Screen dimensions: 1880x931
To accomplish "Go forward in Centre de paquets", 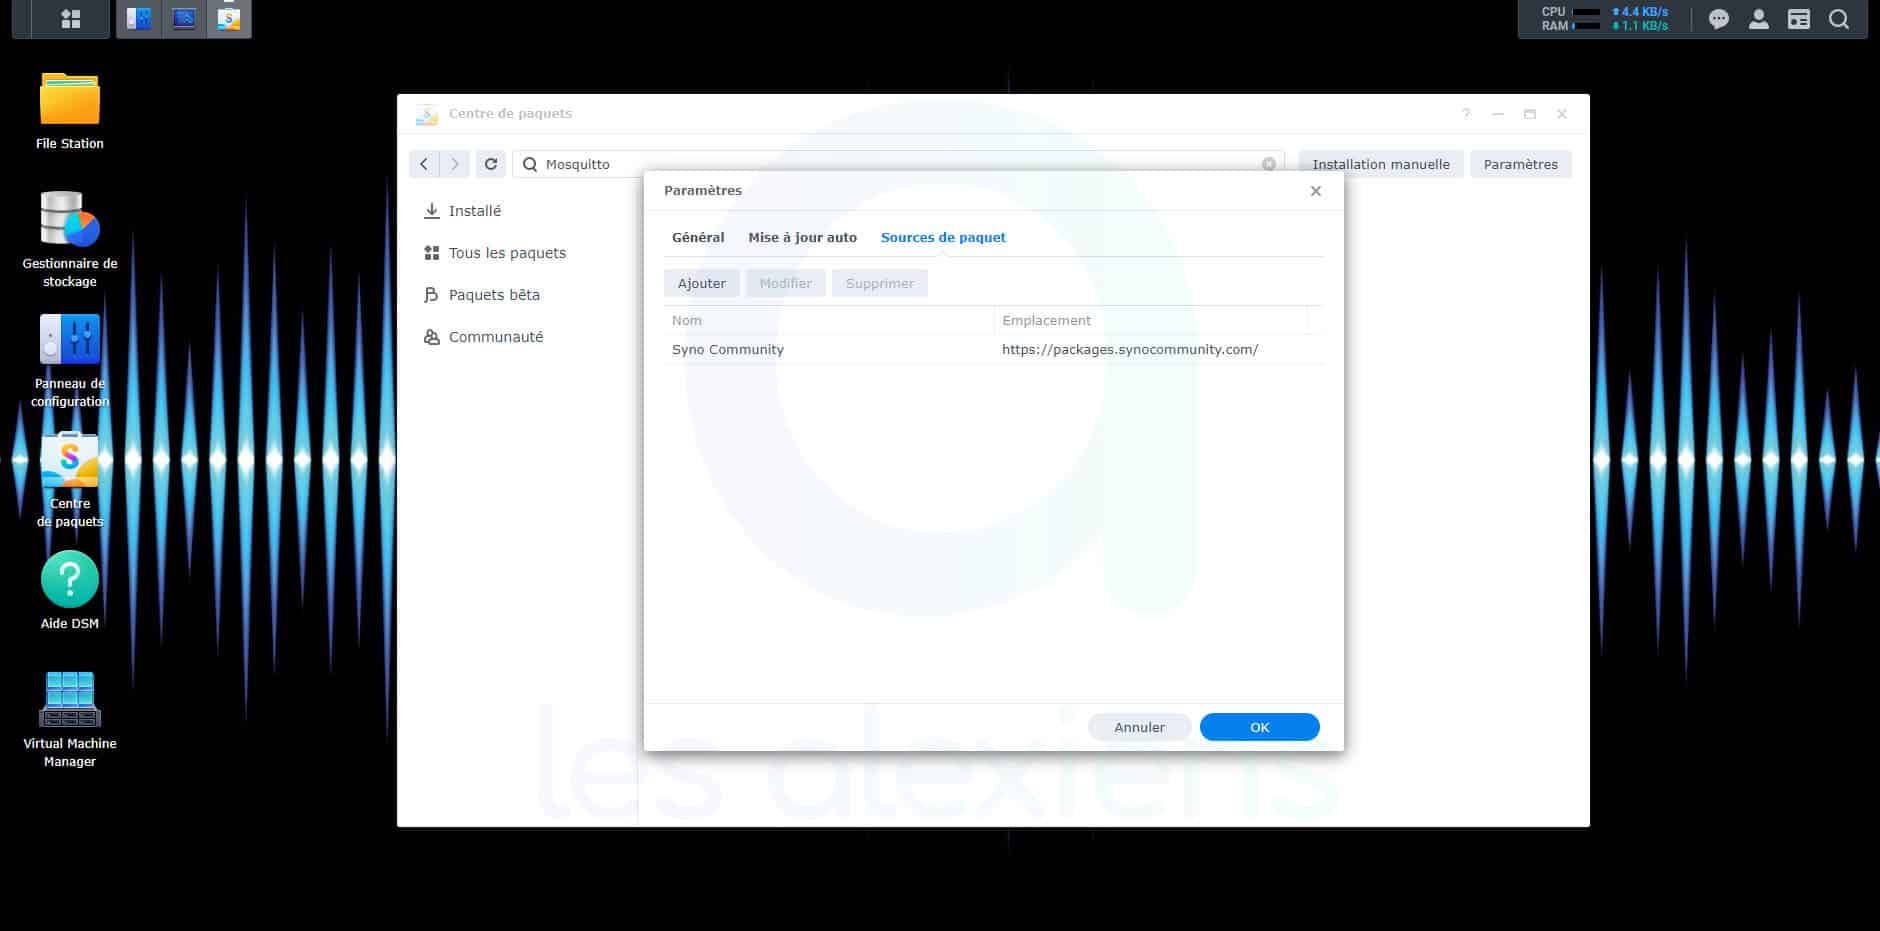I will coord(455,164).
